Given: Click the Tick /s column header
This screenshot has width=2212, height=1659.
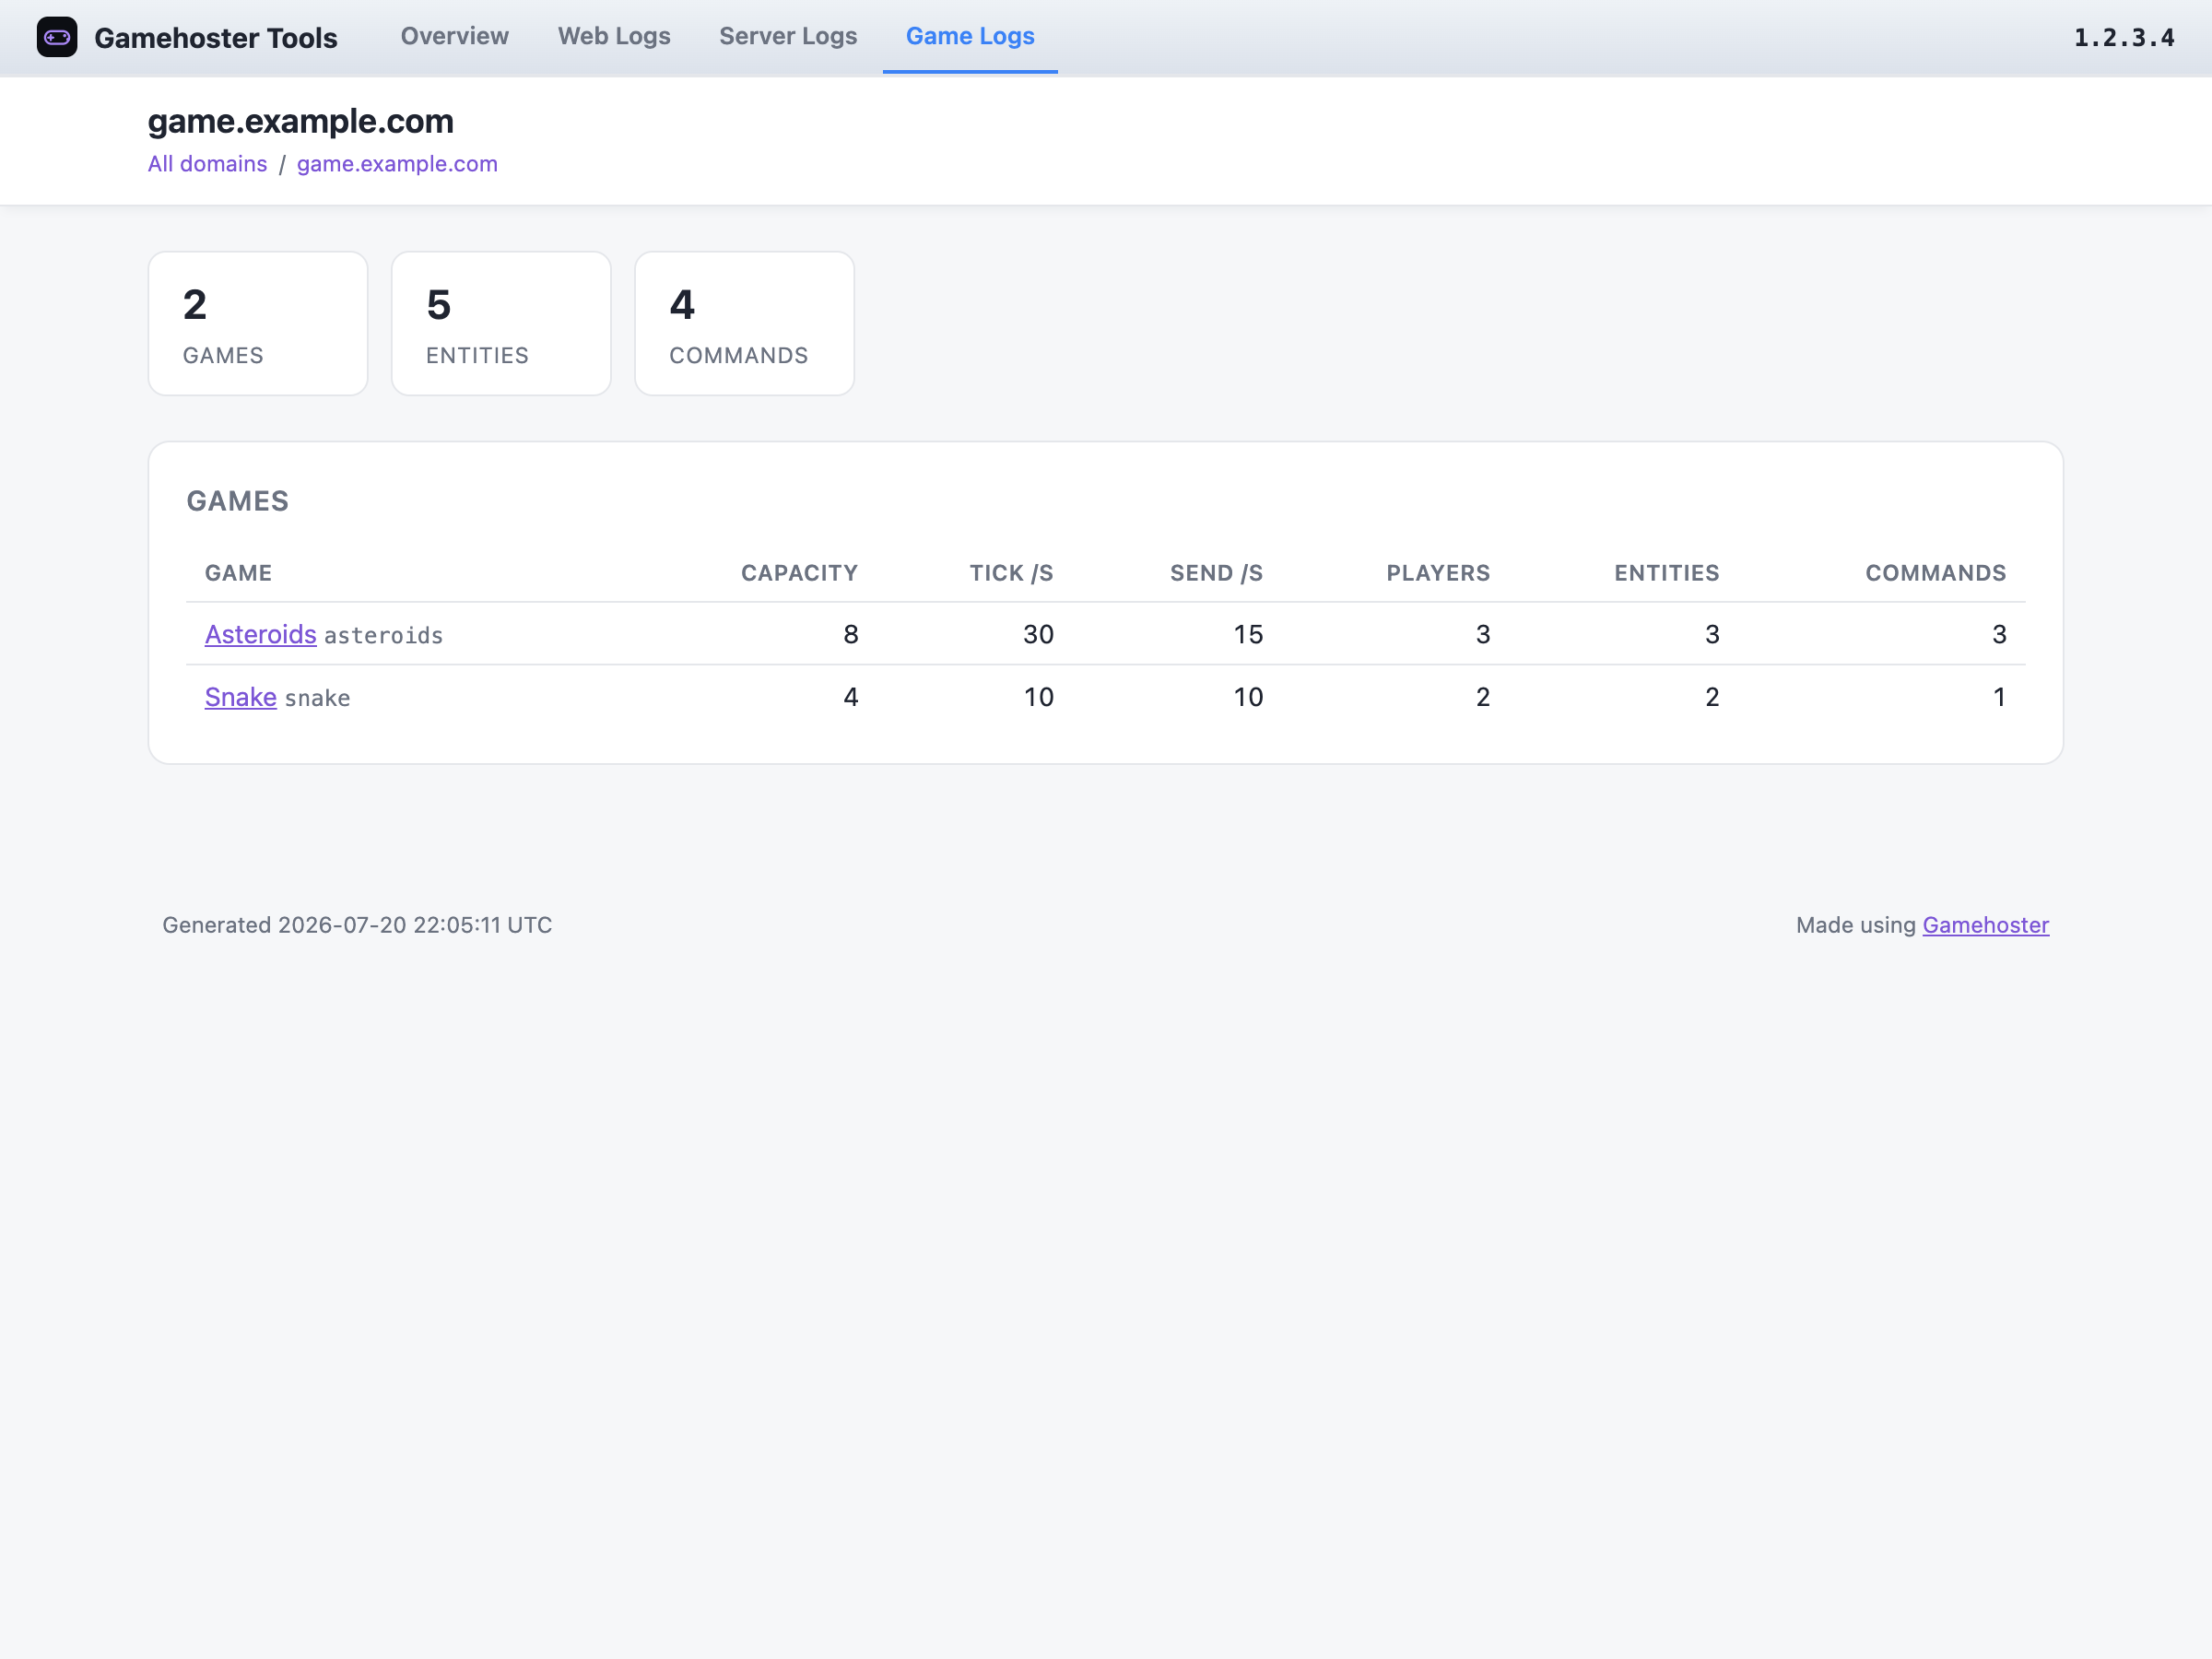Looking at the screenshot, I should click(x=1012, y=573).
